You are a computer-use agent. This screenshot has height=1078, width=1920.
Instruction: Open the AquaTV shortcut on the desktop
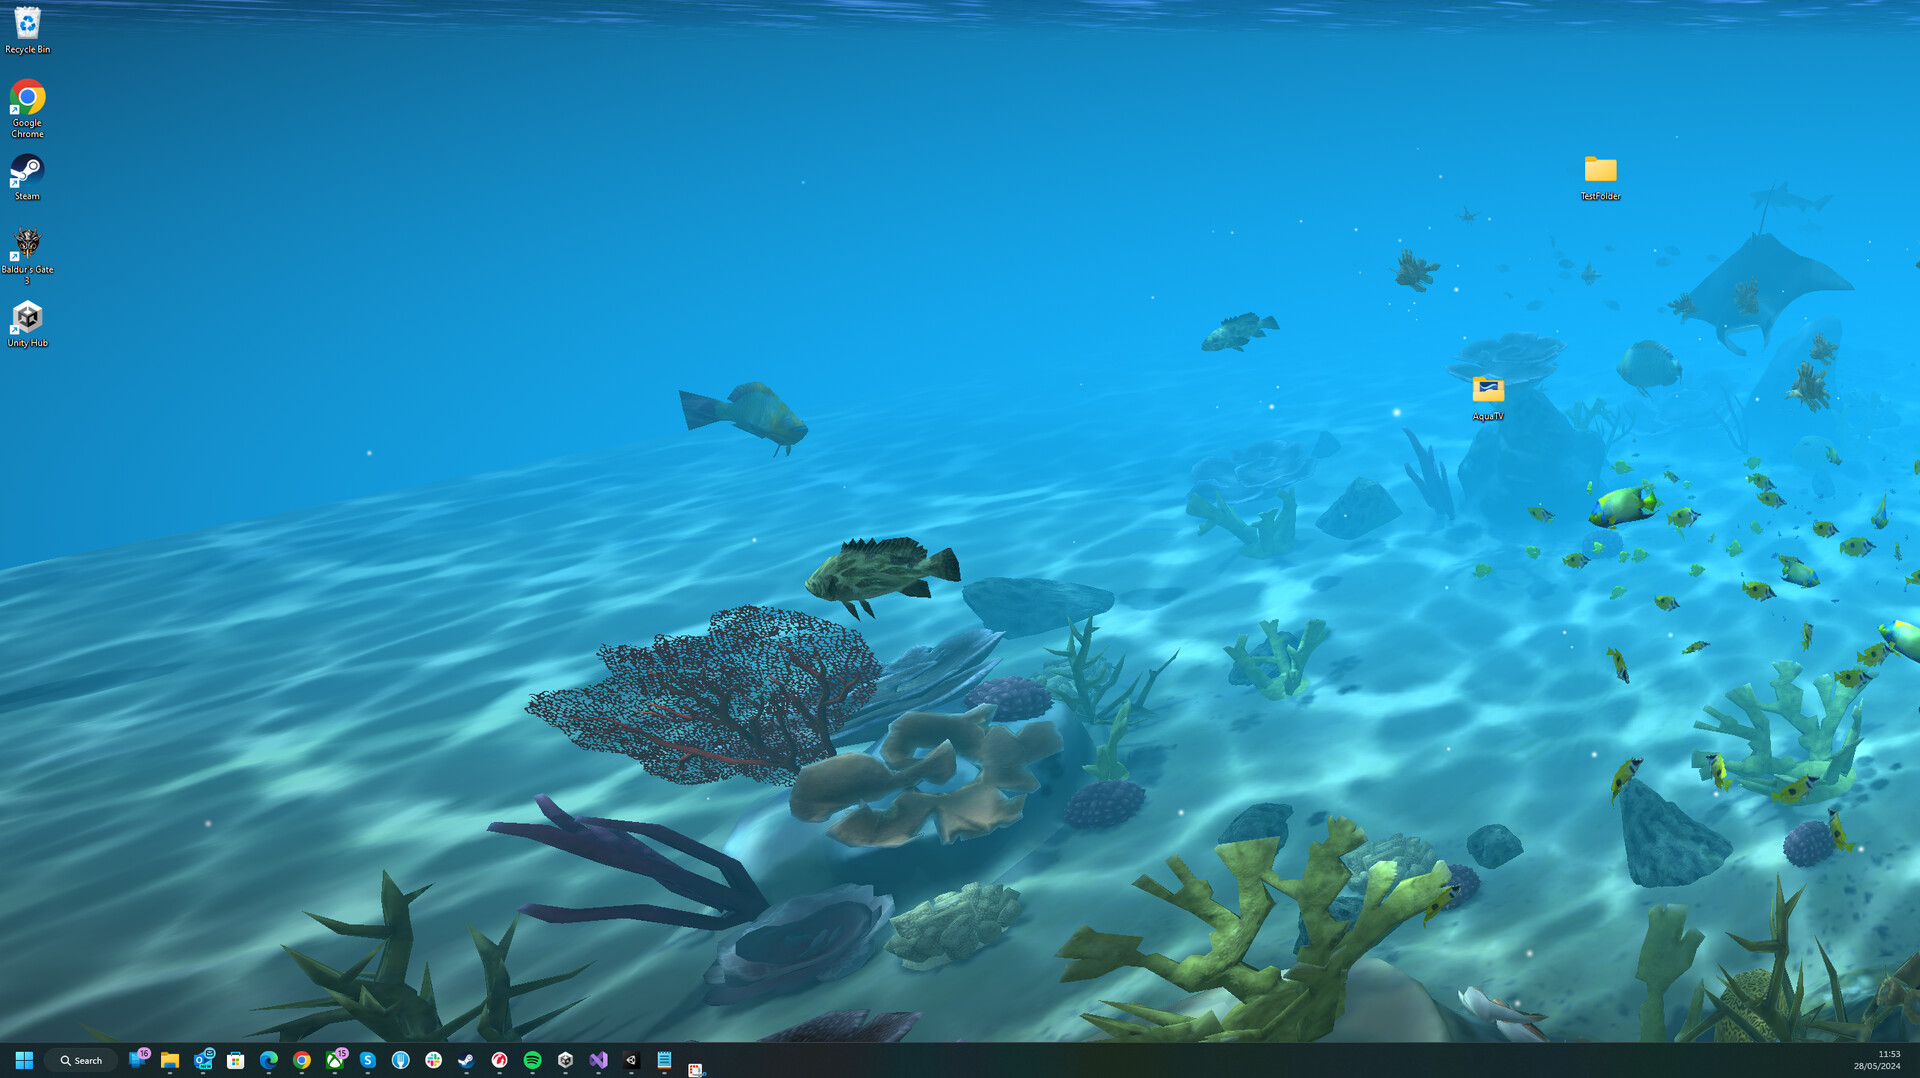click(x=1488, y=392)
